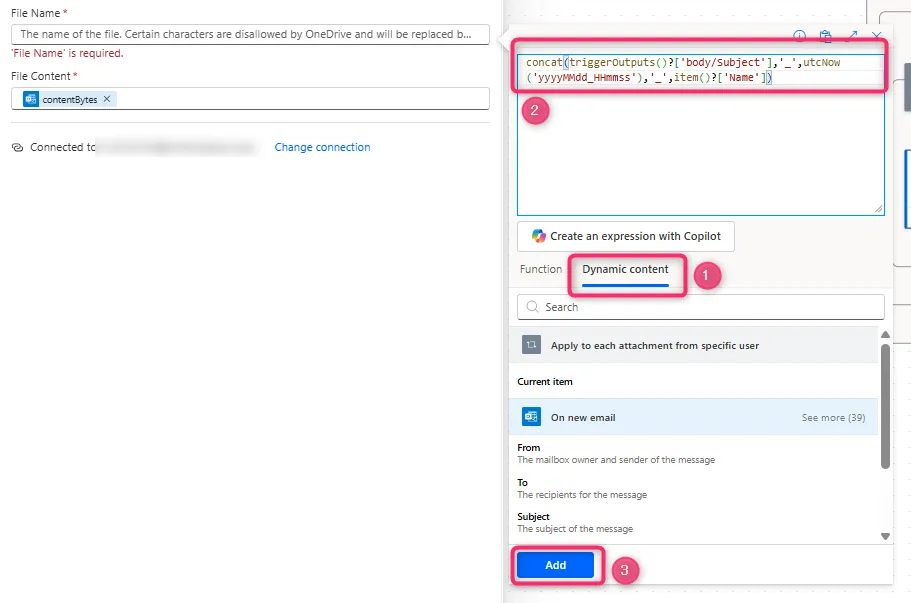This screenshot has height=603, width=911.
Task: Expand See more (39) for On new email
Action: 833,417
